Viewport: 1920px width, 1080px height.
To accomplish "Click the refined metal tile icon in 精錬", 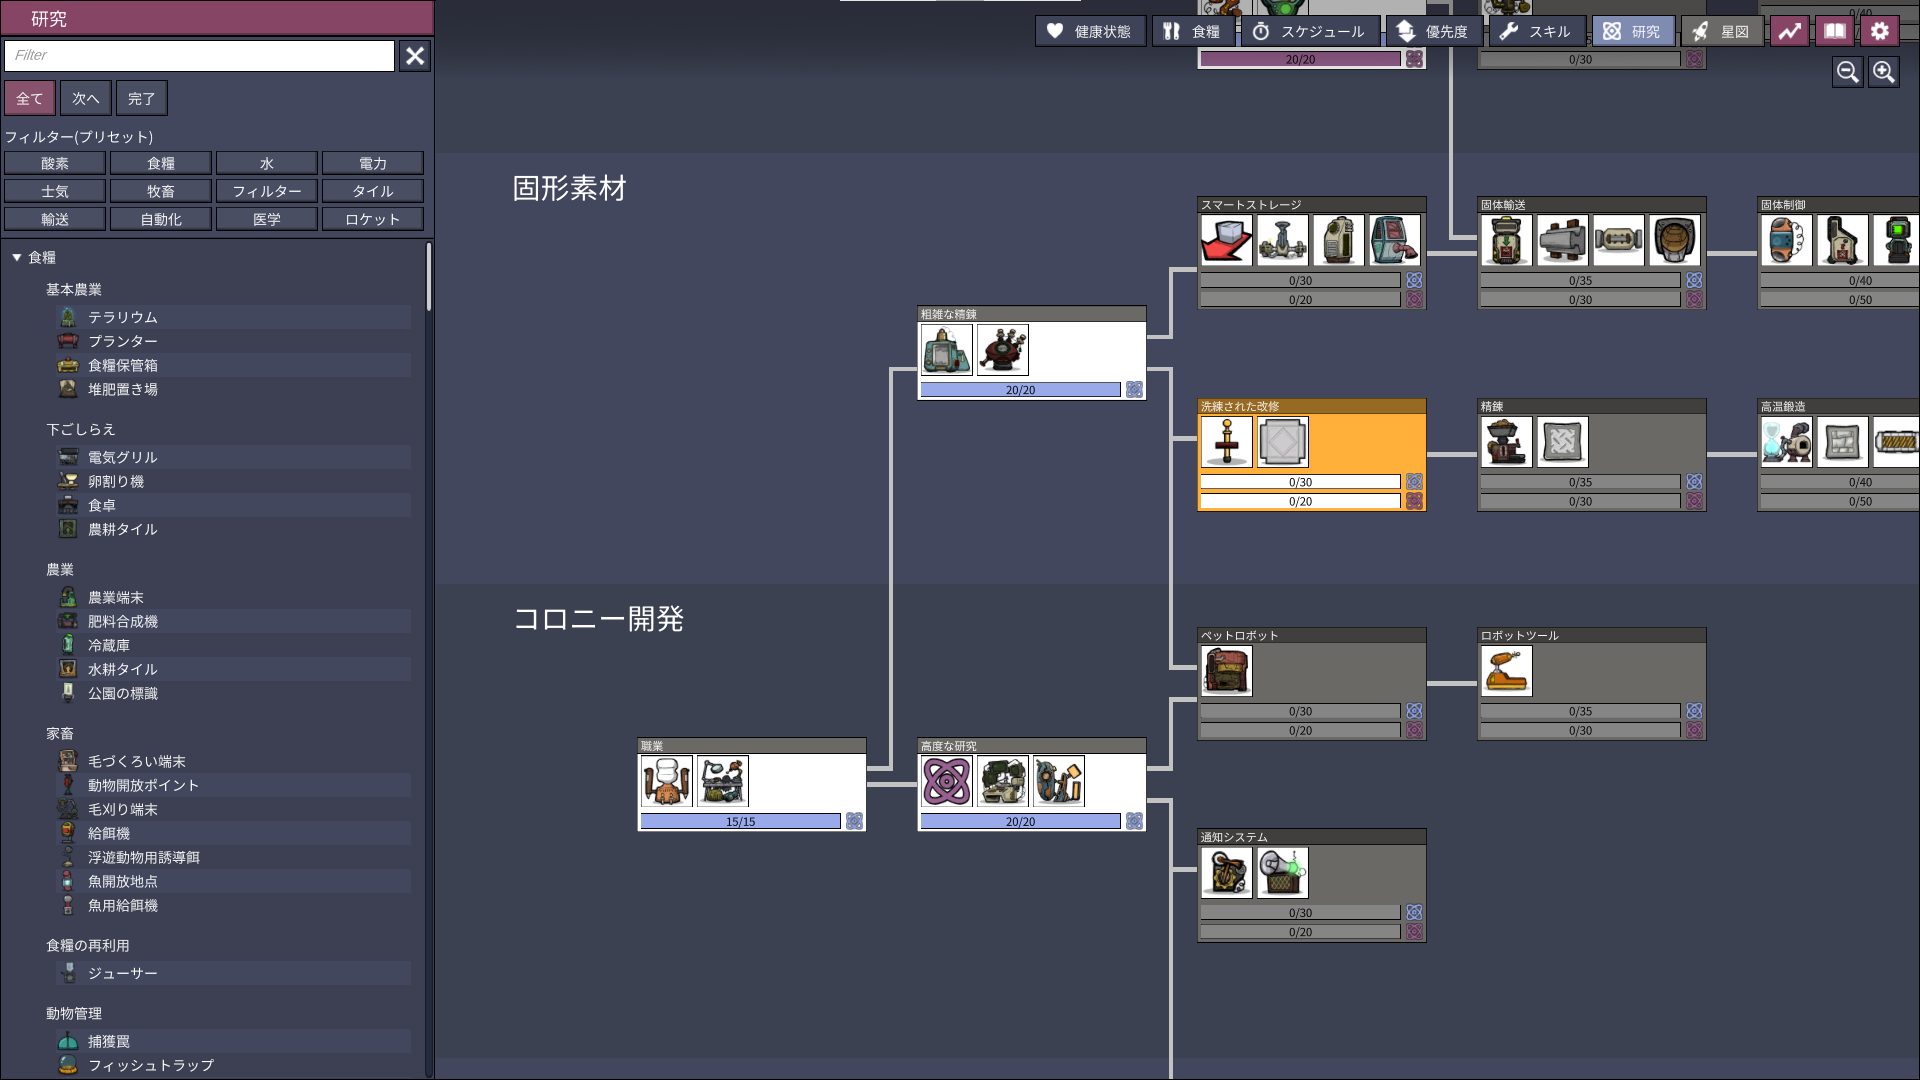I will coord(1563,441).
